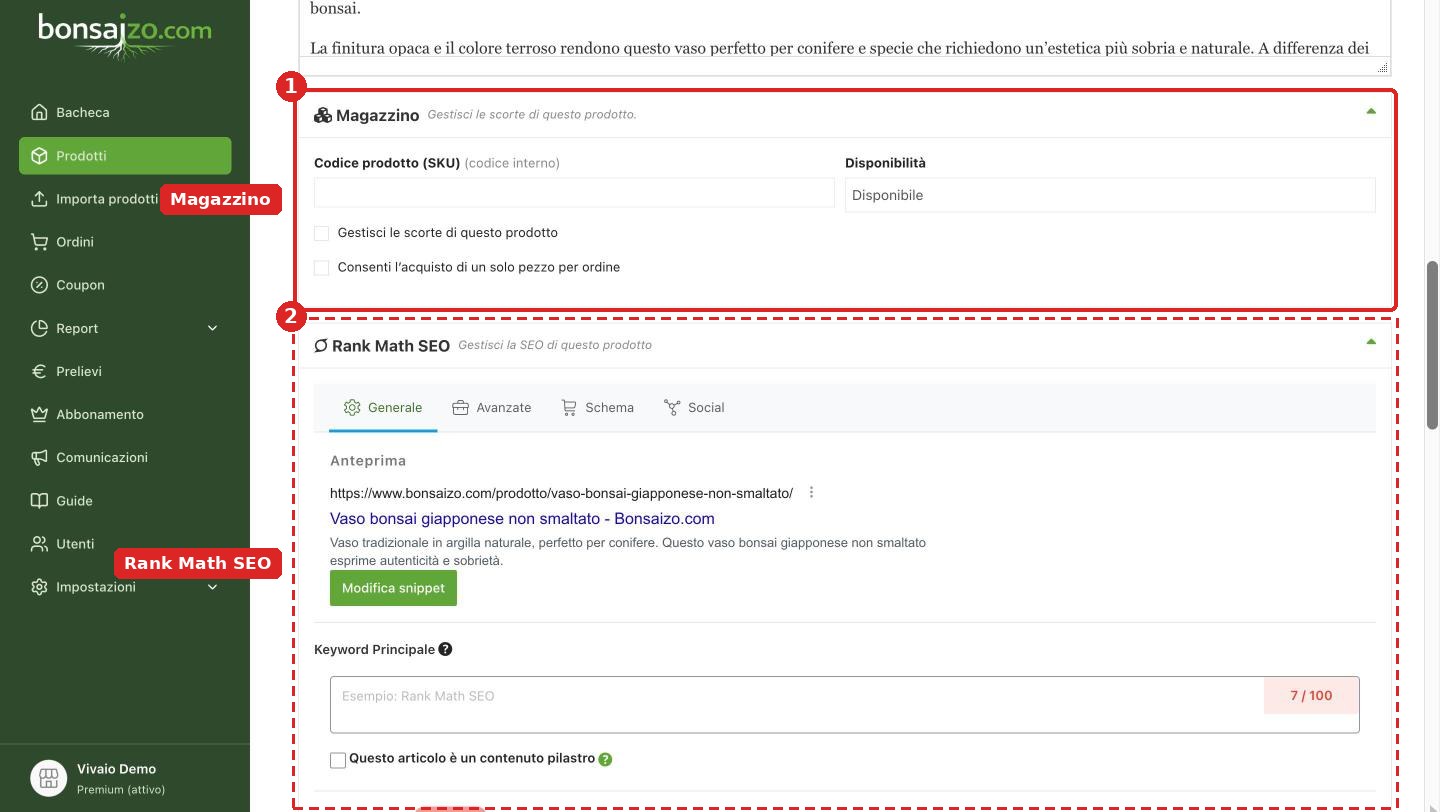The height and width of the screenshot is (812, 1440).
Task: Click the Impostazioni gear icon
Action: click(x=39, y=586)
